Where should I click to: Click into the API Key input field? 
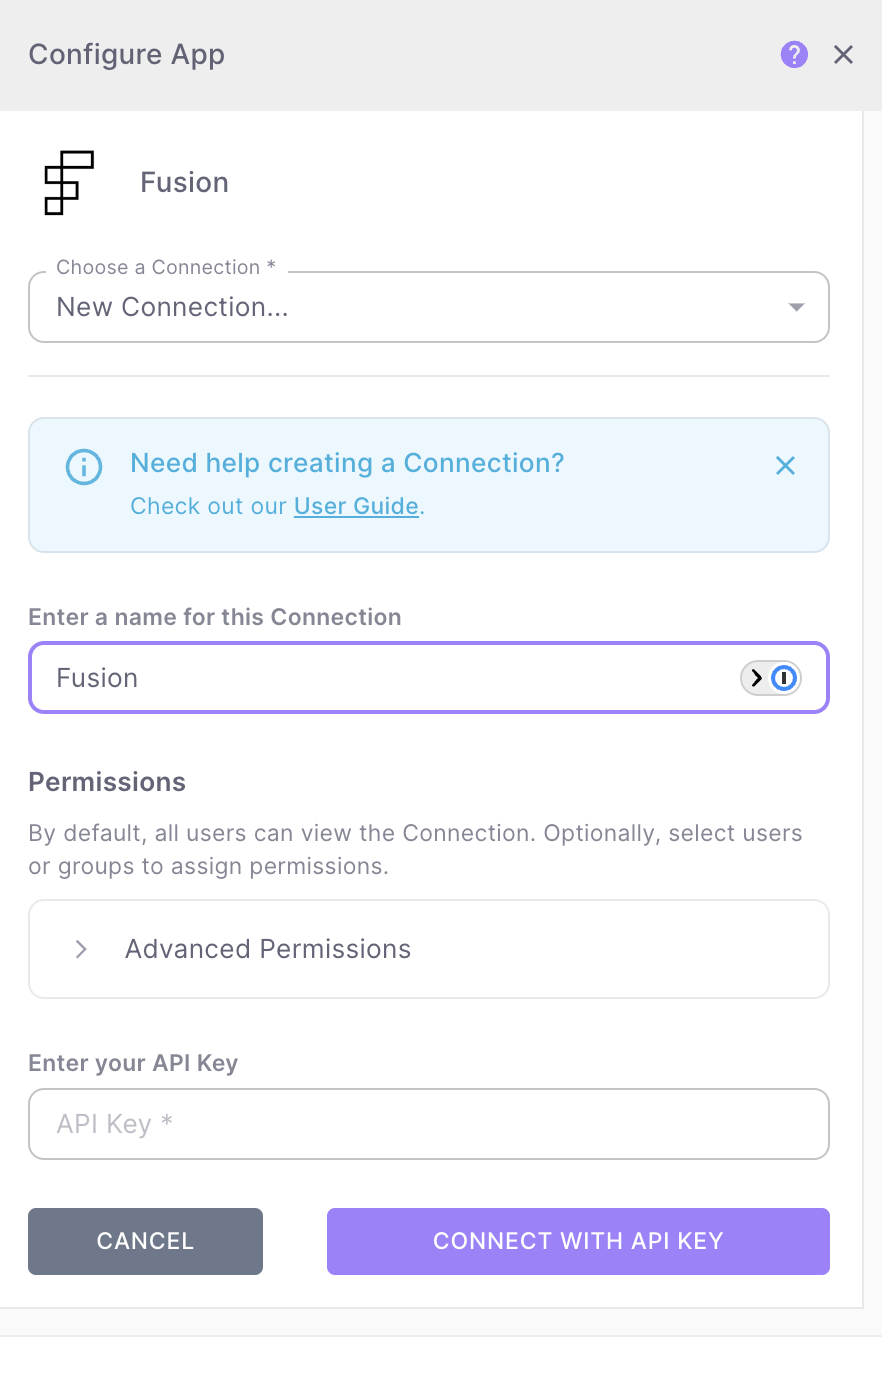tap(428, 1124)
